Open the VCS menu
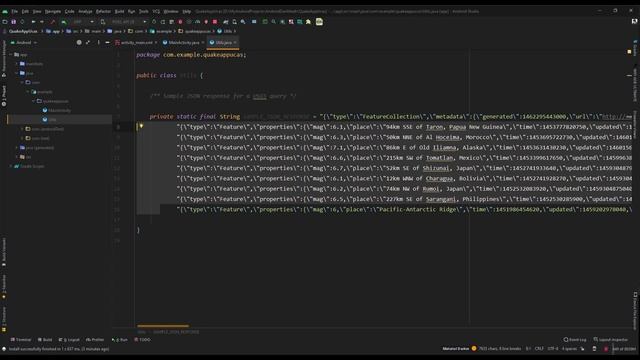 (x=156, y=11)
